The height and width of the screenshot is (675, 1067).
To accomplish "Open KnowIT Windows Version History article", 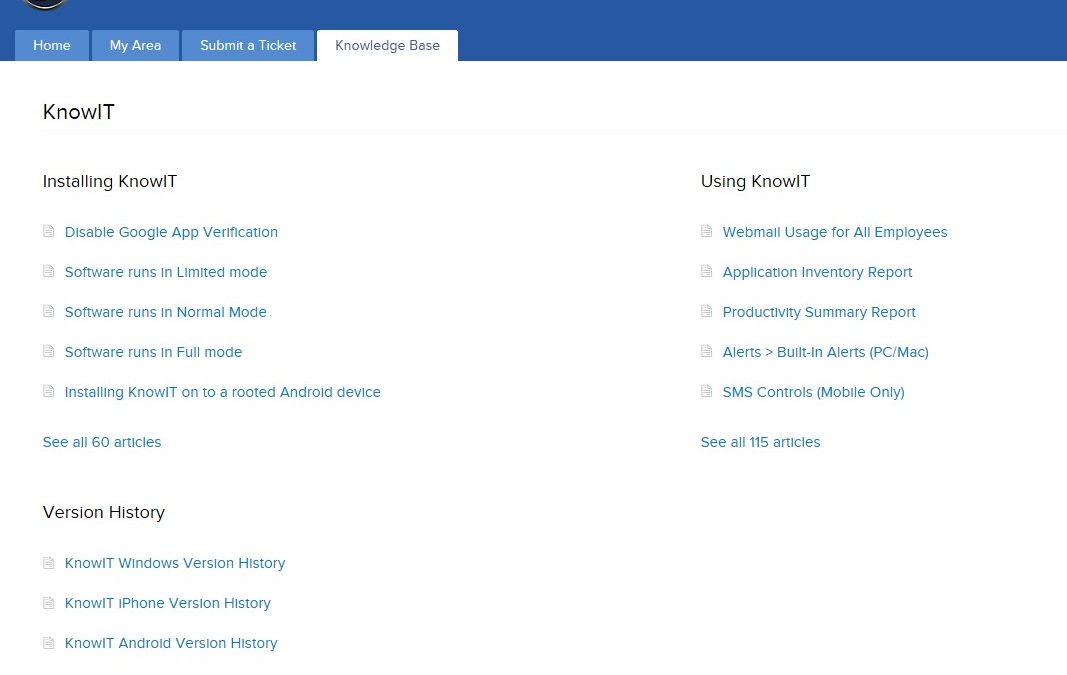I will (x=175, y=563).
